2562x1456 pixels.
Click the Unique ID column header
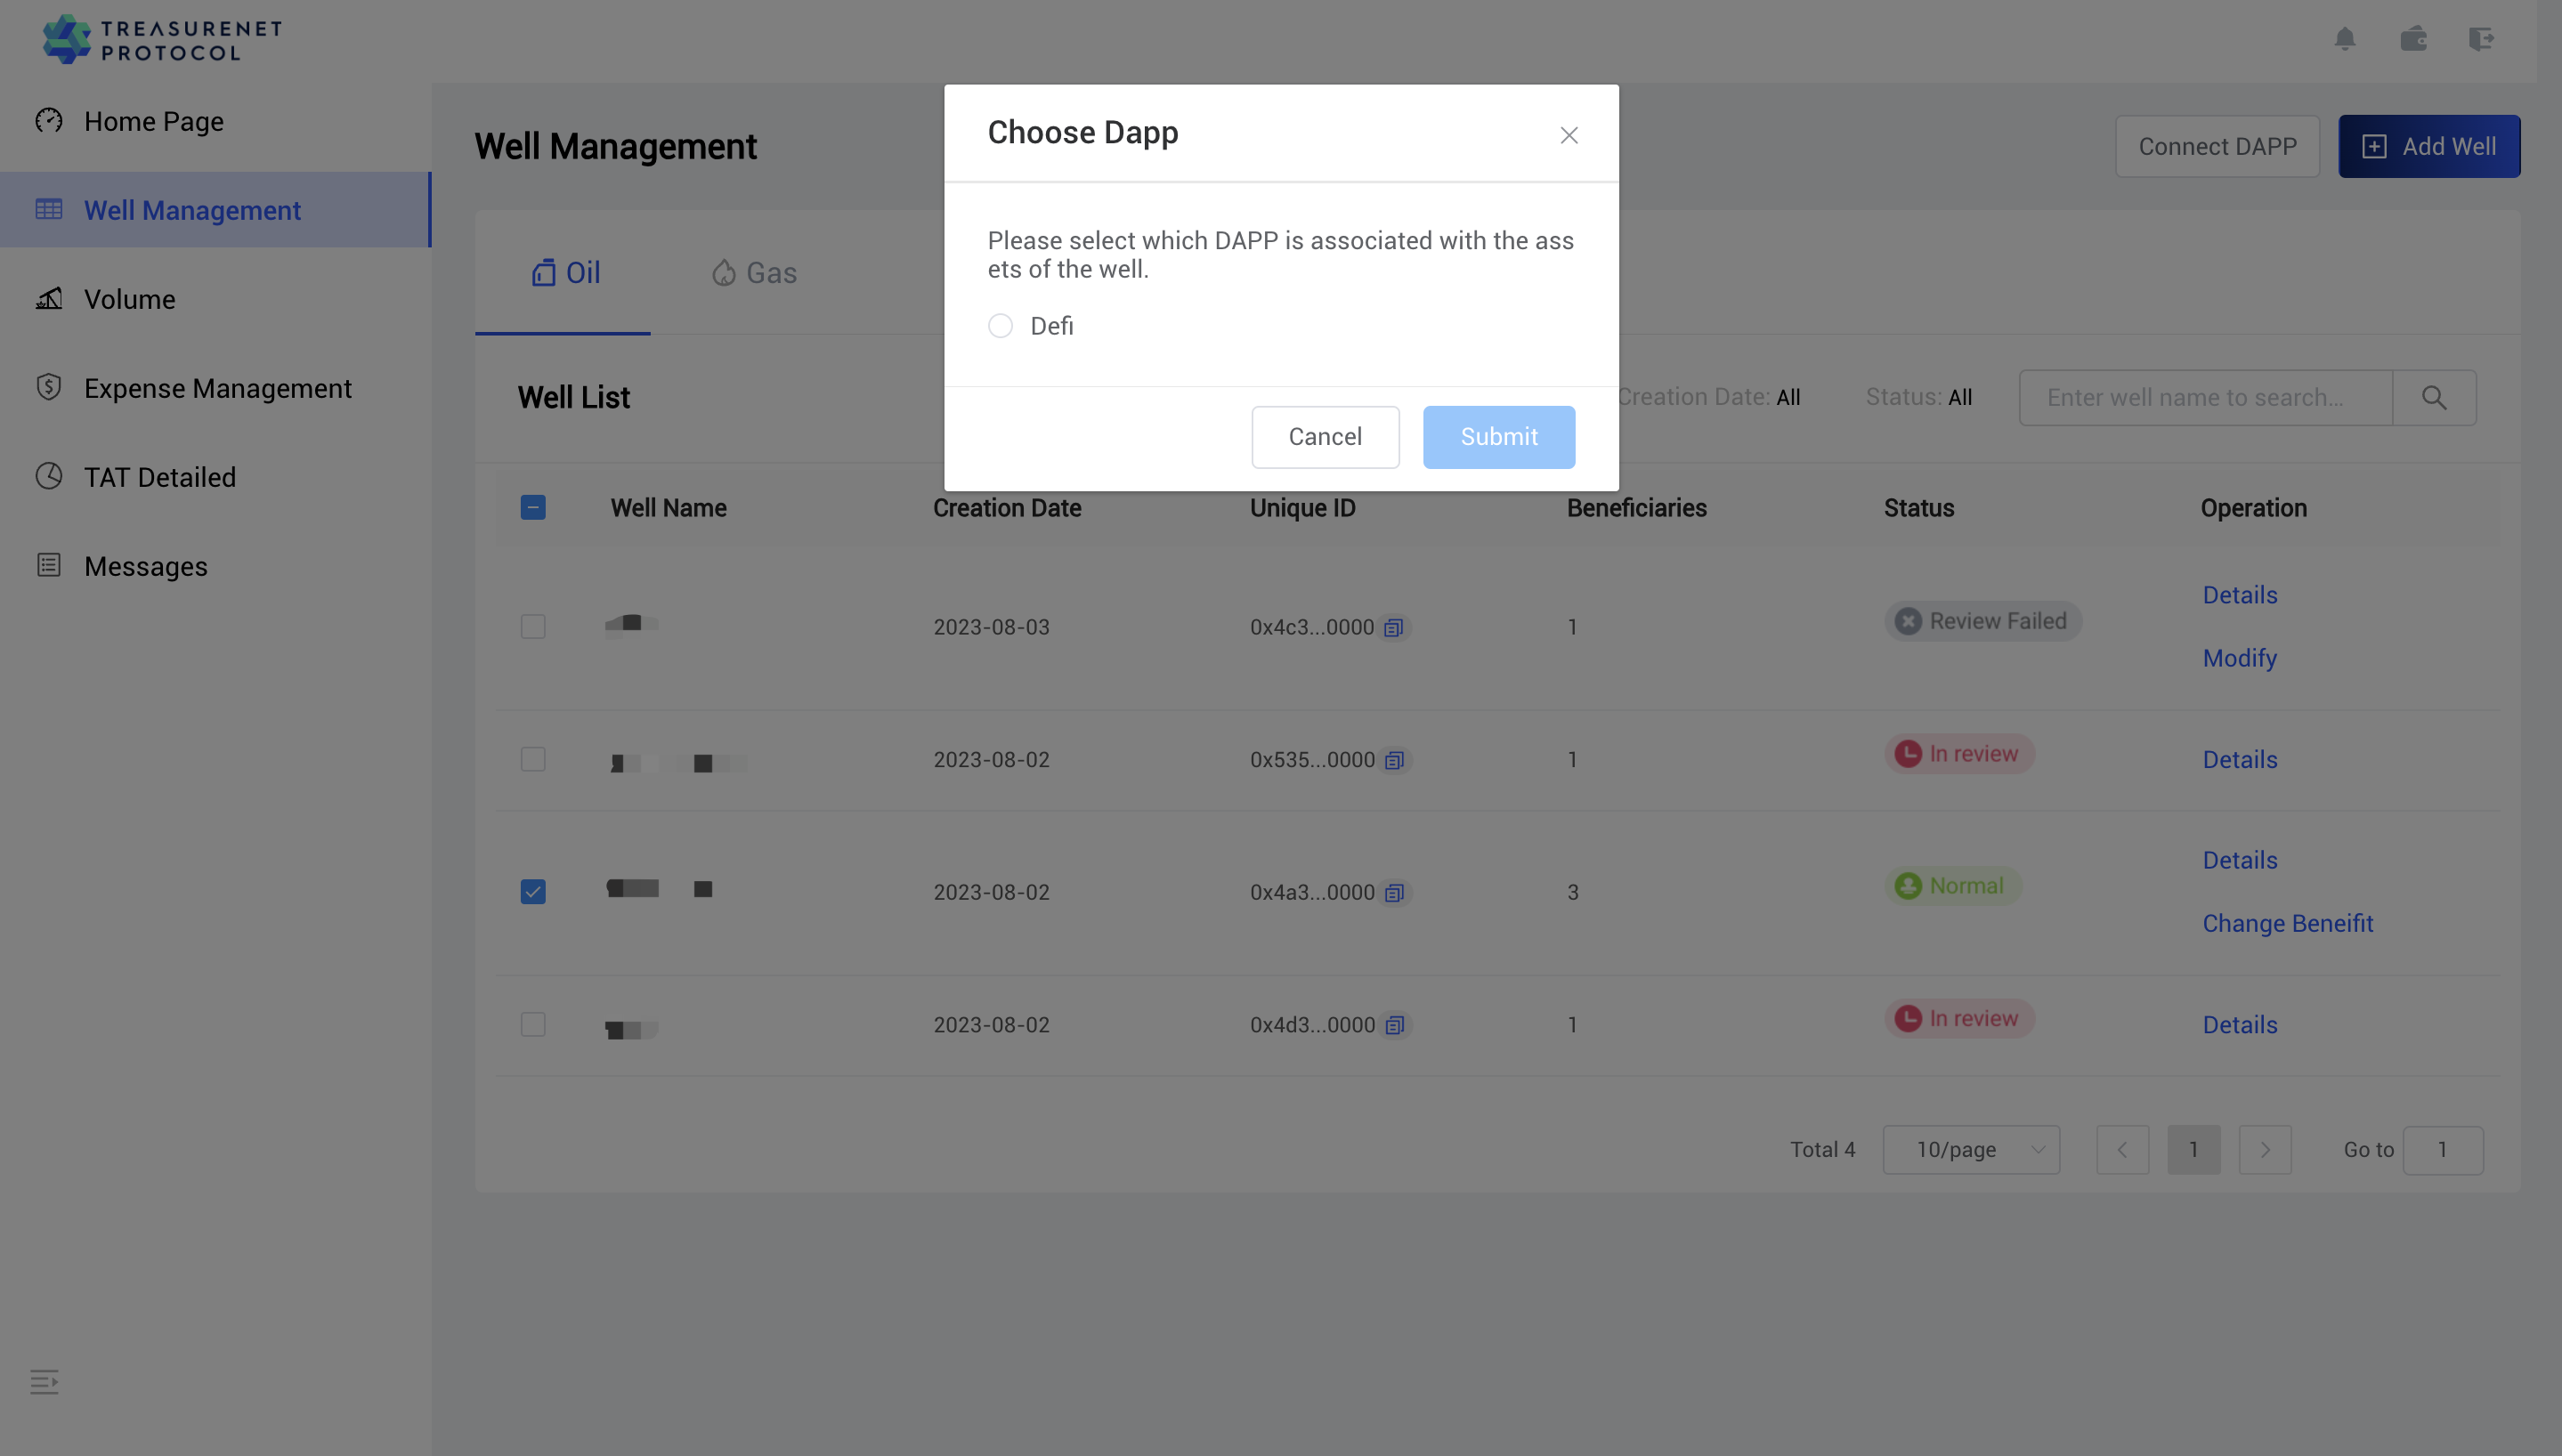1302,508
